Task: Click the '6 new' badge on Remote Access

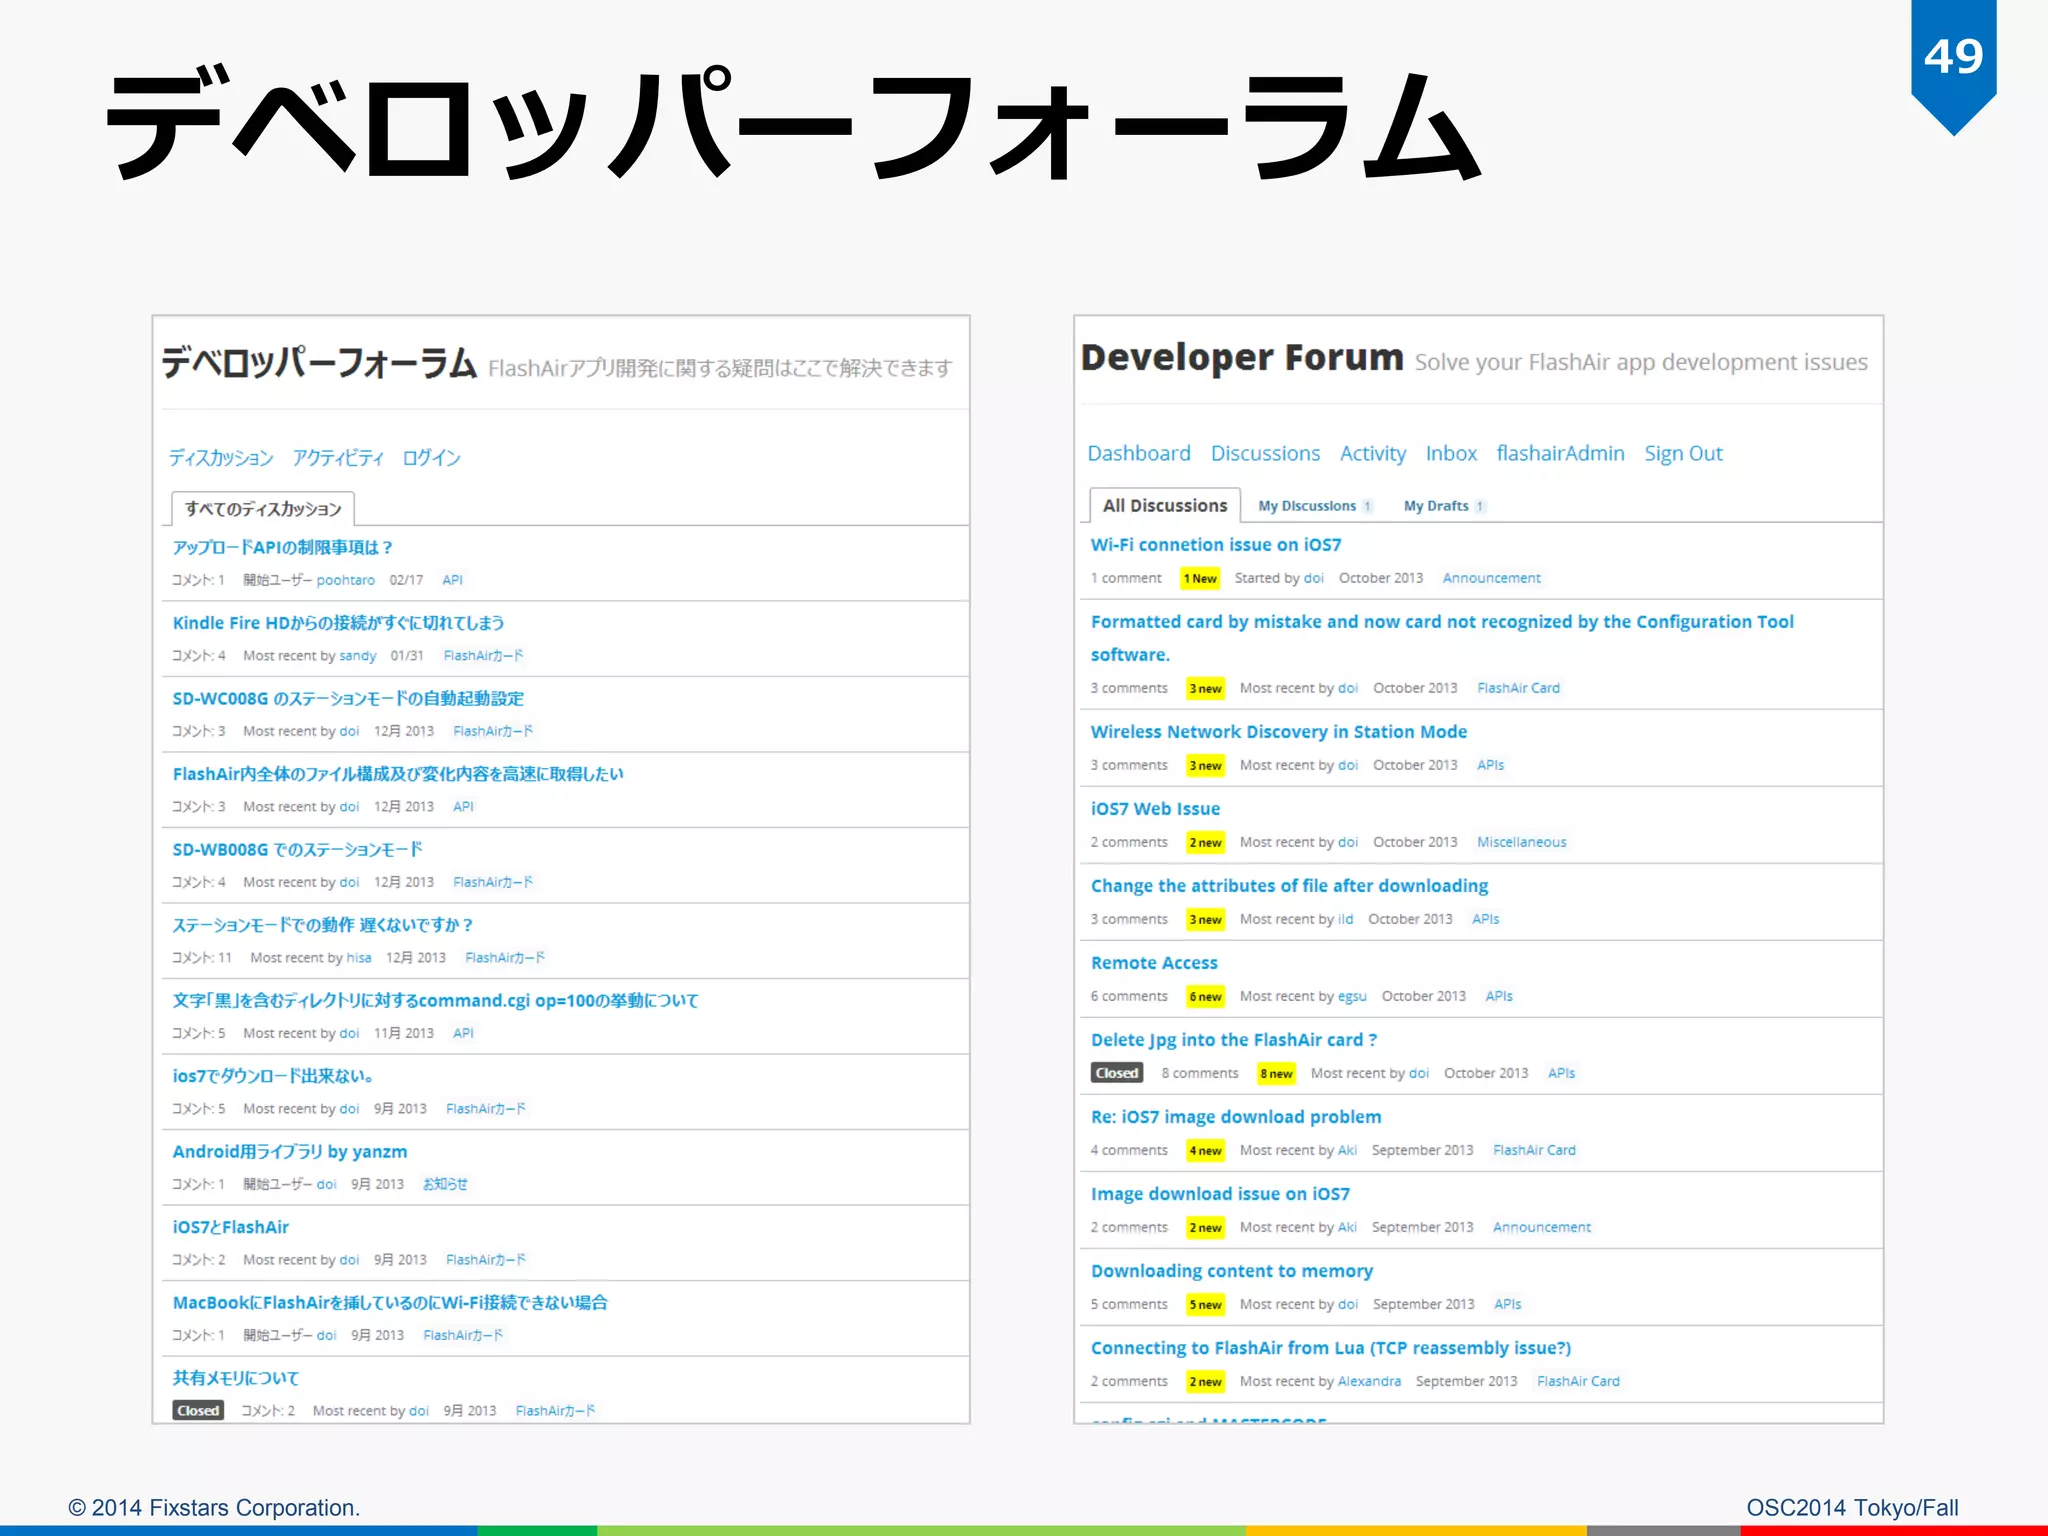Action: pos(1206,996)
